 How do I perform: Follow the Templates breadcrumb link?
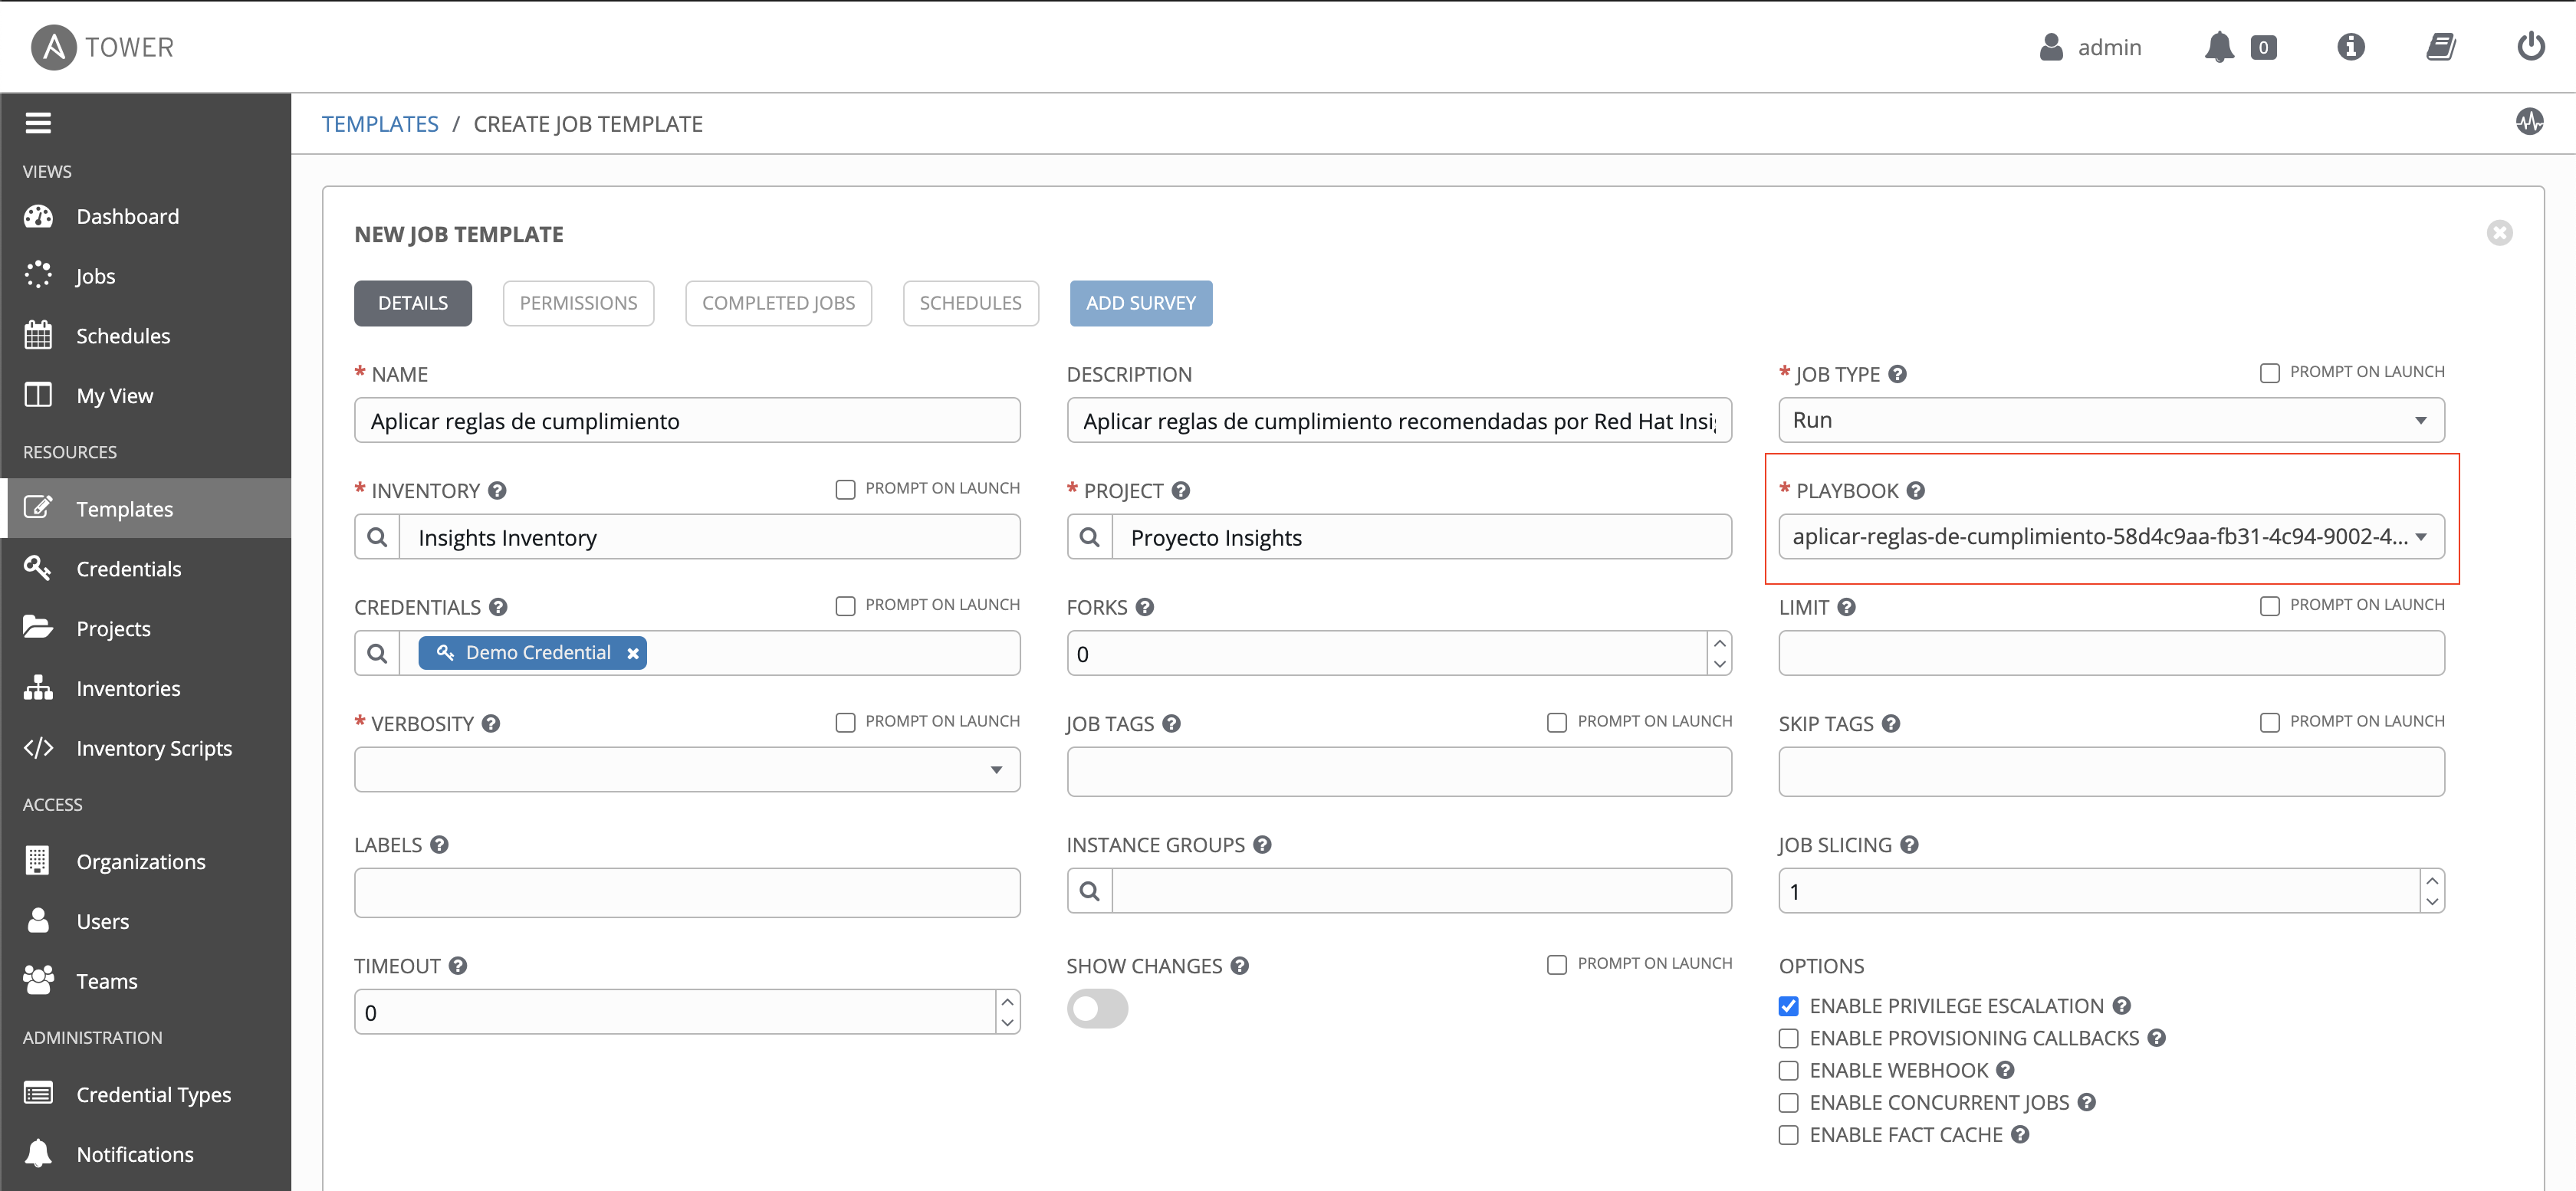click(380, 124)
